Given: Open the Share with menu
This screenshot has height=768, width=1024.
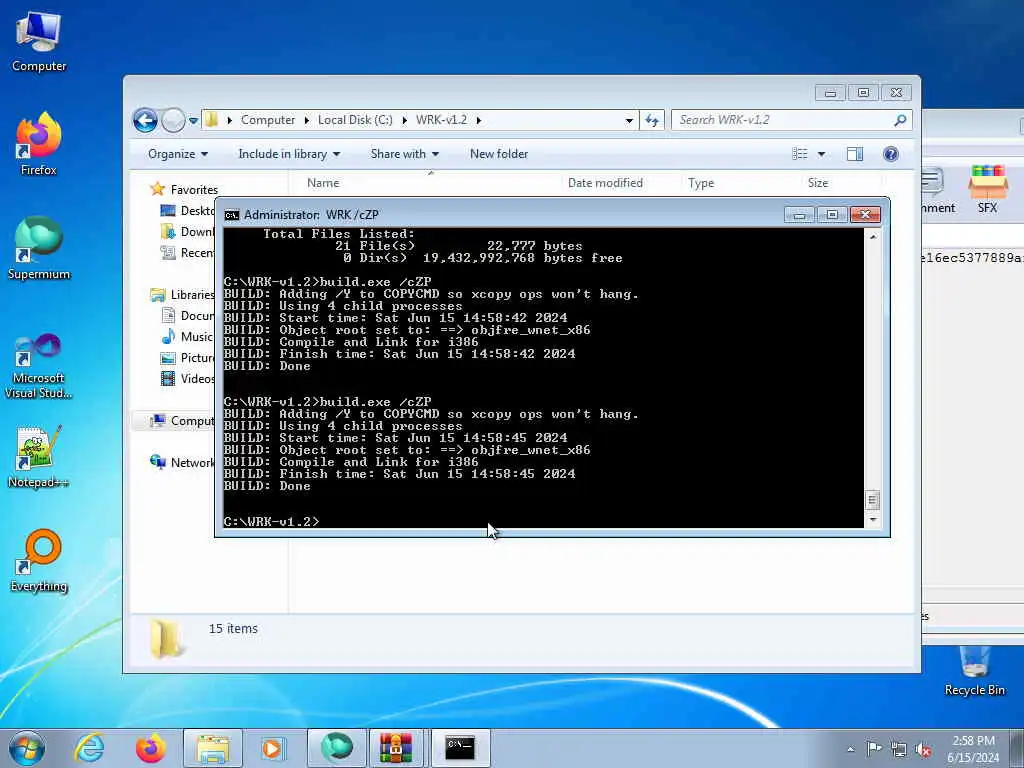Looking at the screenshot, I should coord(405,154).
